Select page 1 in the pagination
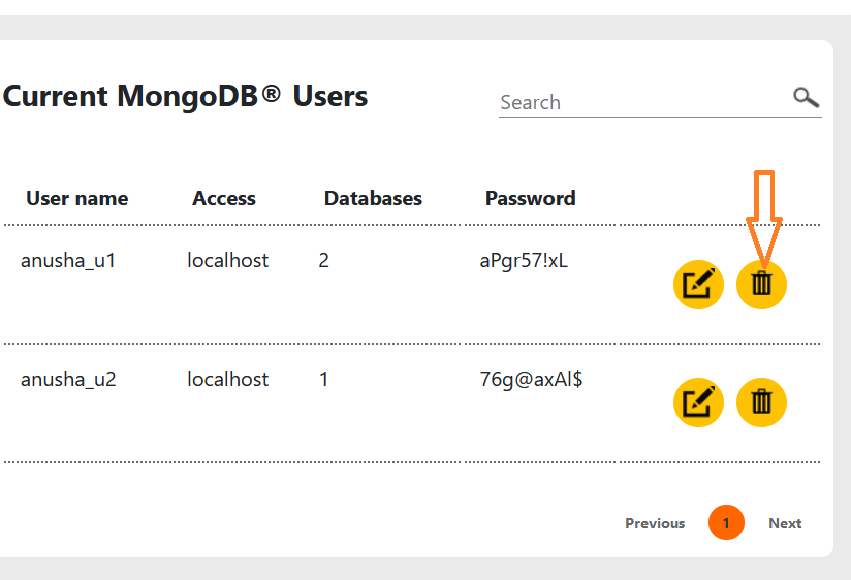 tap(726, 523)
